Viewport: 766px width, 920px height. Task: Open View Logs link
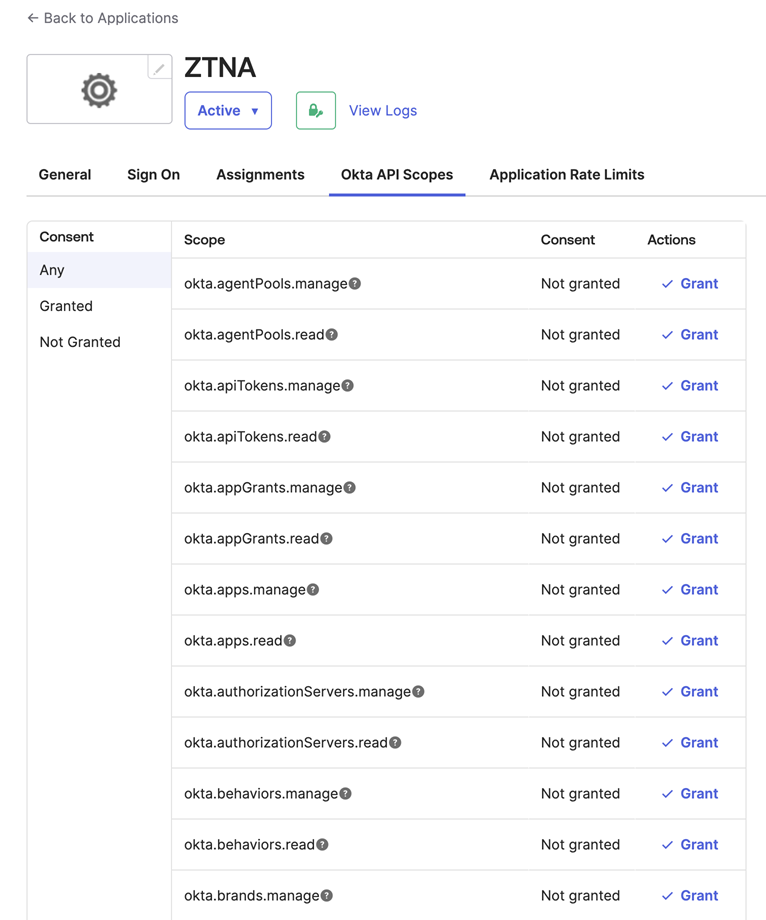click(x=382, y=111)
